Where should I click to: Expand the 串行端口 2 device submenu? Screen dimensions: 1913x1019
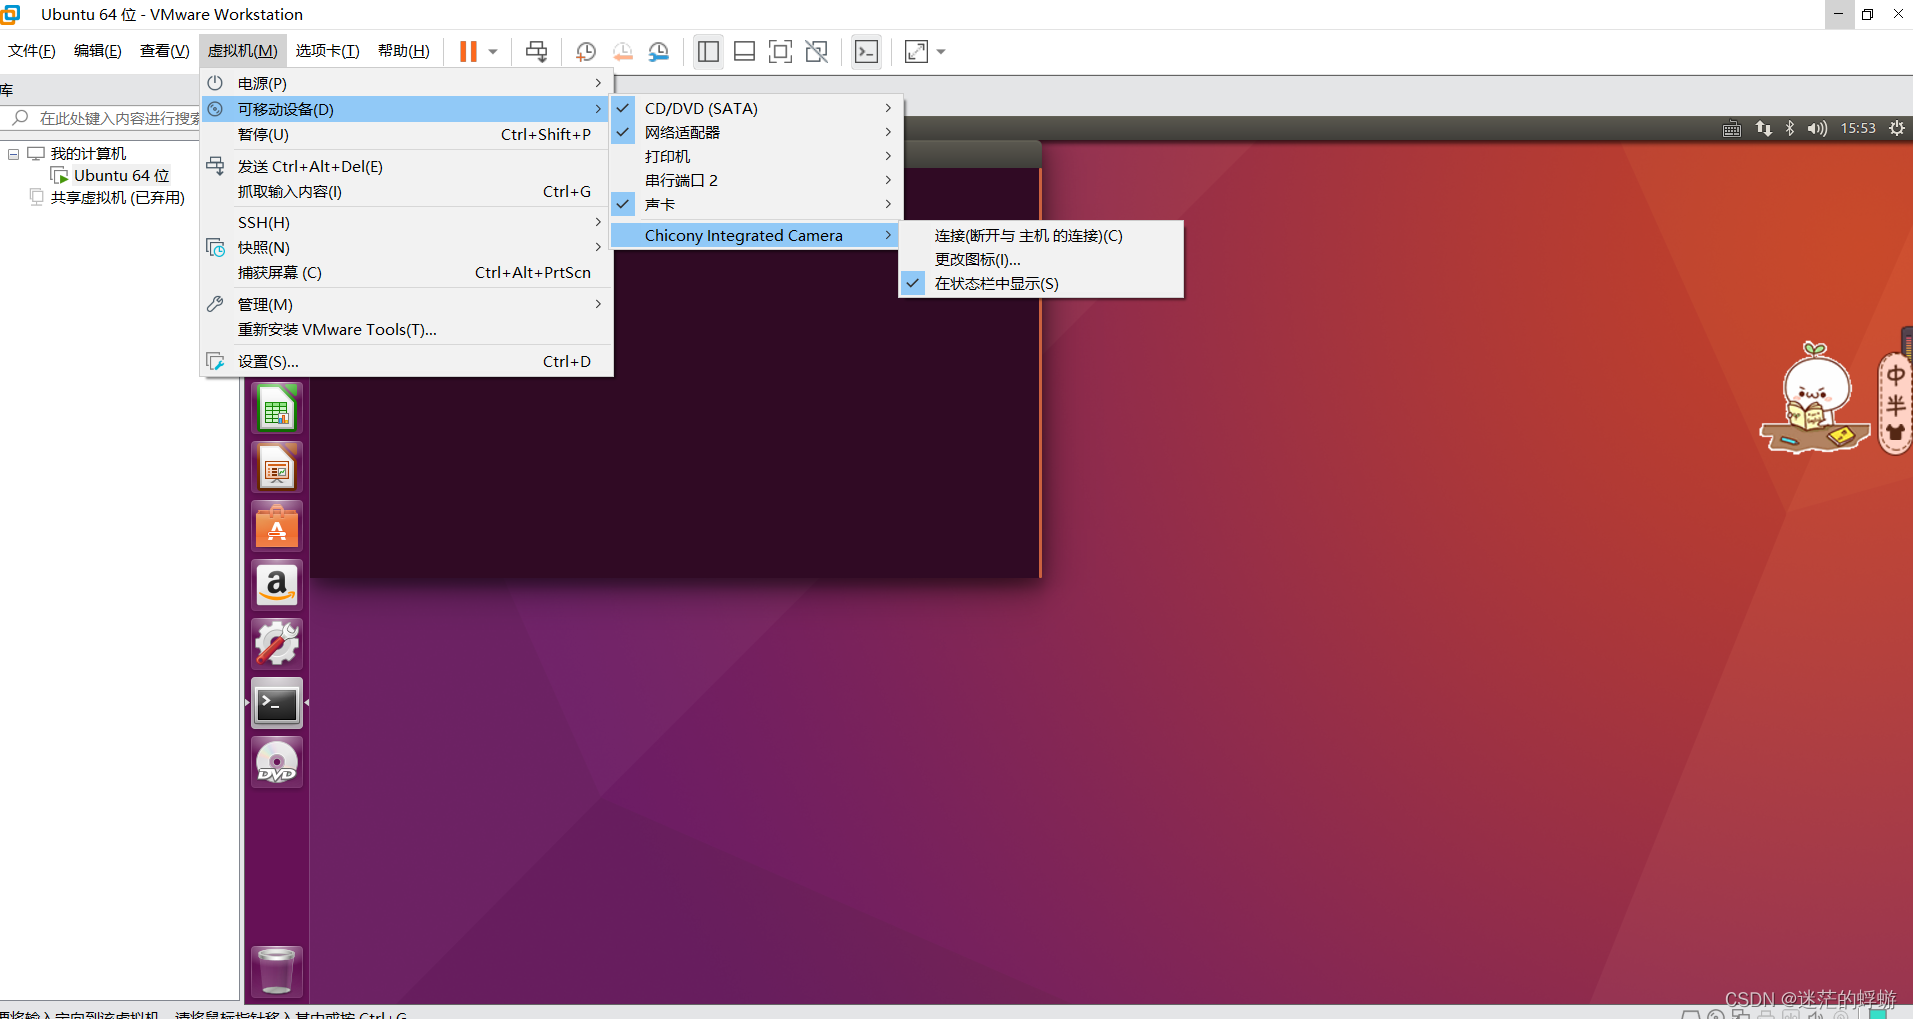pyautogui.click(x=755, y=180)
